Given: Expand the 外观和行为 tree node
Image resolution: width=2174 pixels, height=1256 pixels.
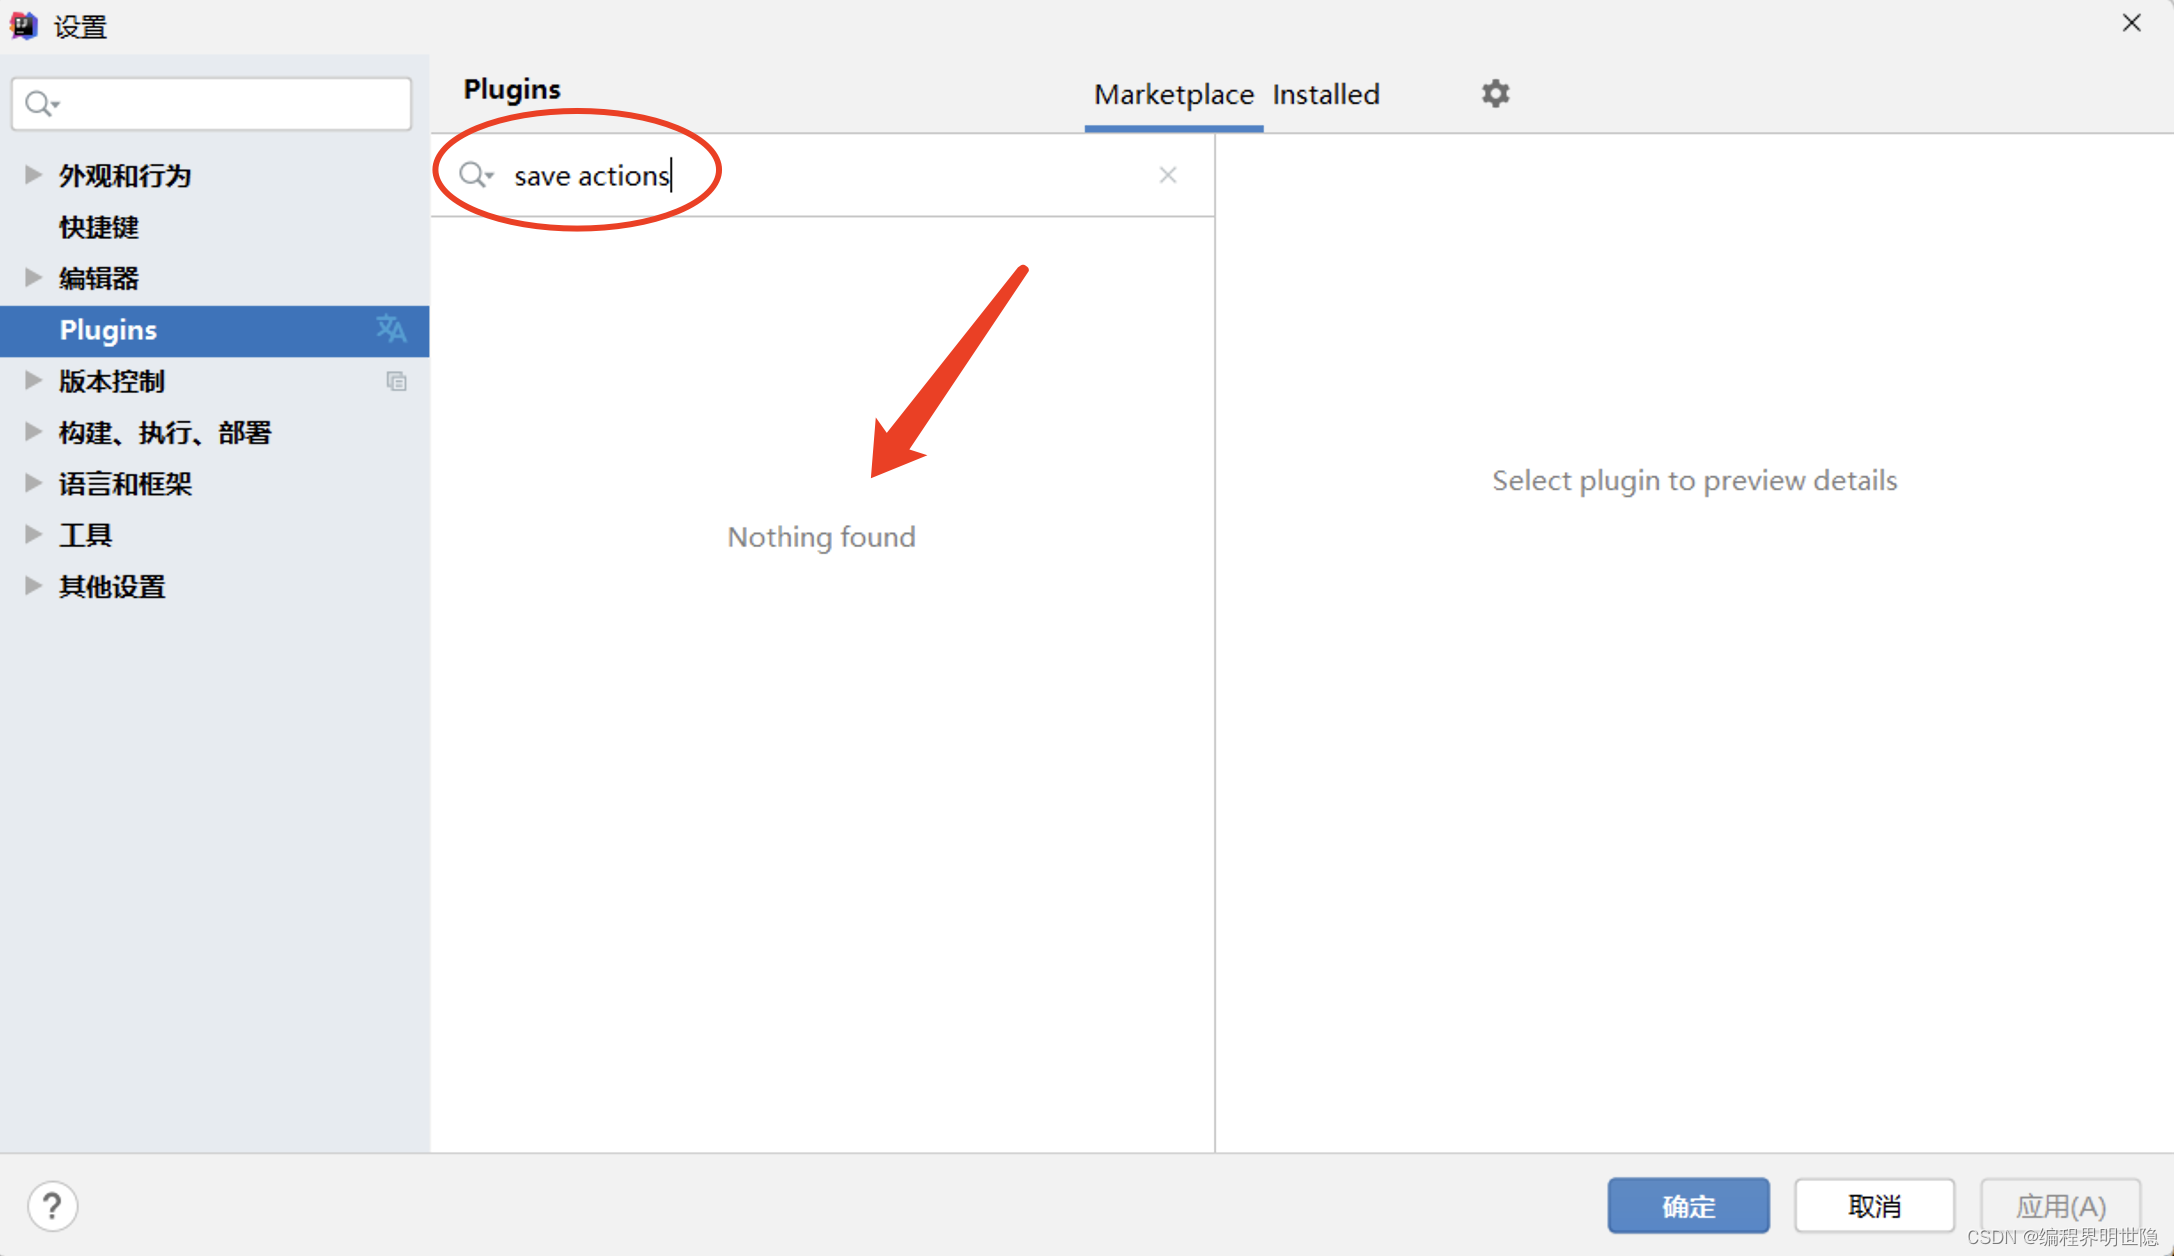Looking at the screenshot, I should click(33, 175).
